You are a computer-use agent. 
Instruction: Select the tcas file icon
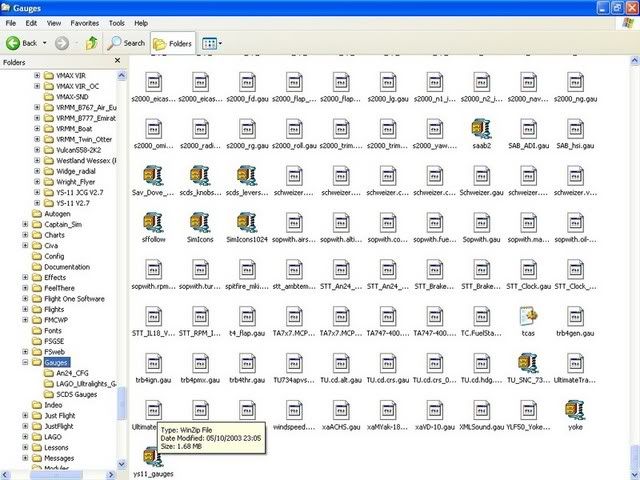(528, 317)
